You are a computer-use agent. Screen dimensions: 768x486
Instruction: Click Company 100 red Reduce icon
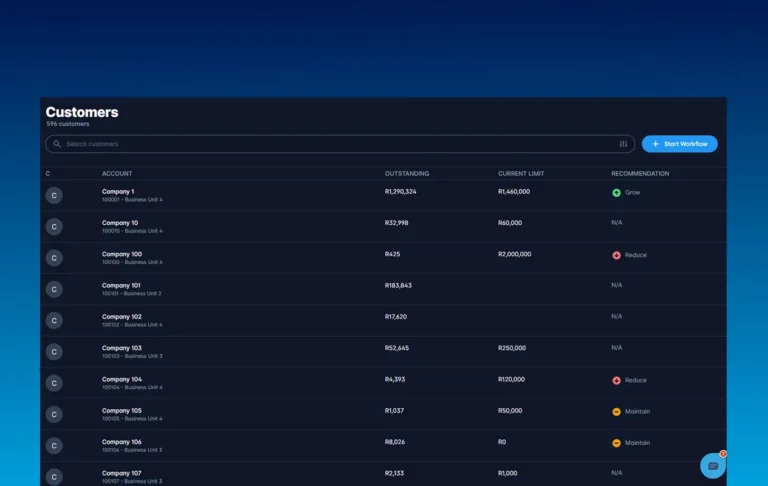(x=616, y=255)
